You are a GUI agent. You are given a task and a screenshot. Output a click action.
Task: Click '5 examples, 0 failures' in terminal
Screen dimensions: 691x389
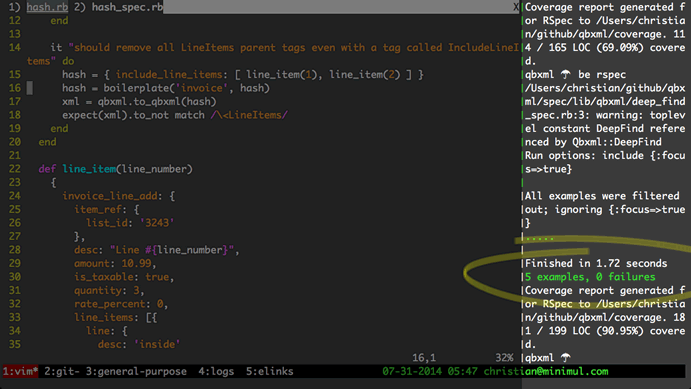coord(590,277)
